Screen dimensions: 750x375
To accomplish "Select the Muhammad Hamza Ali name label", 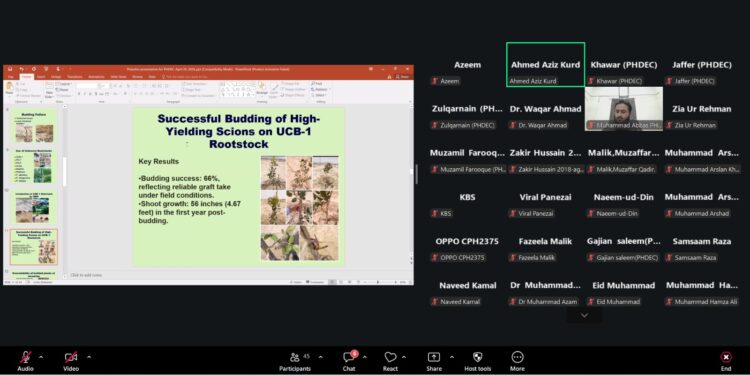I will [706, 302].
